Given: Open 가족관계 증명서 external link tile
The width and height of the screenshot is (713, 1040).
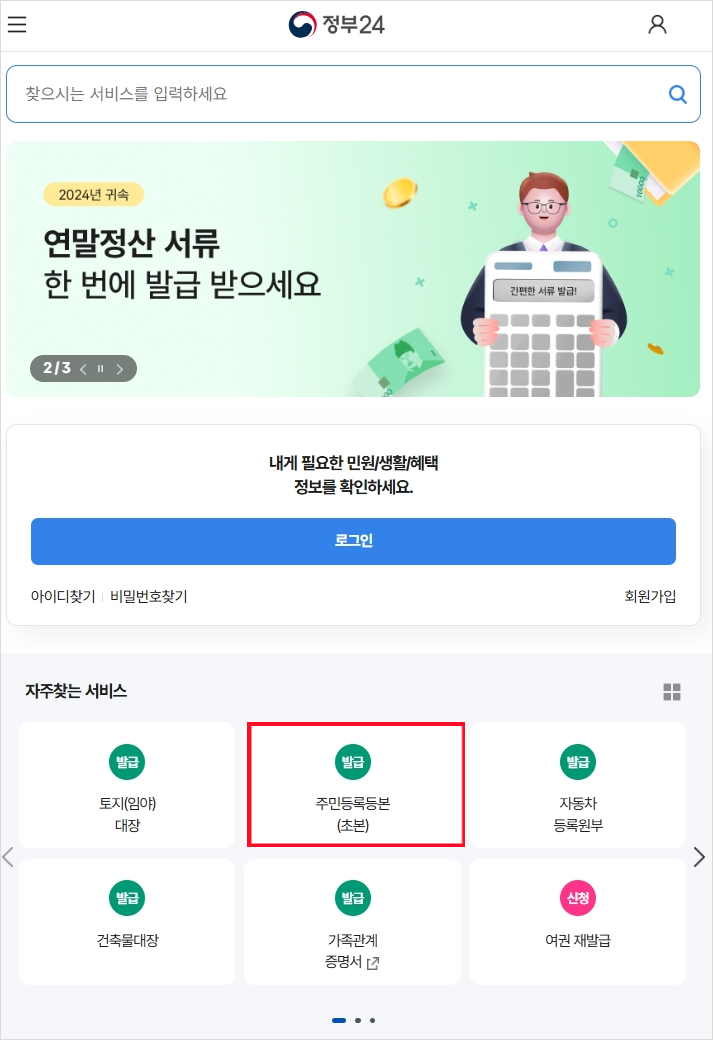Looking at the screenshot, I should [x=353, y=922].
